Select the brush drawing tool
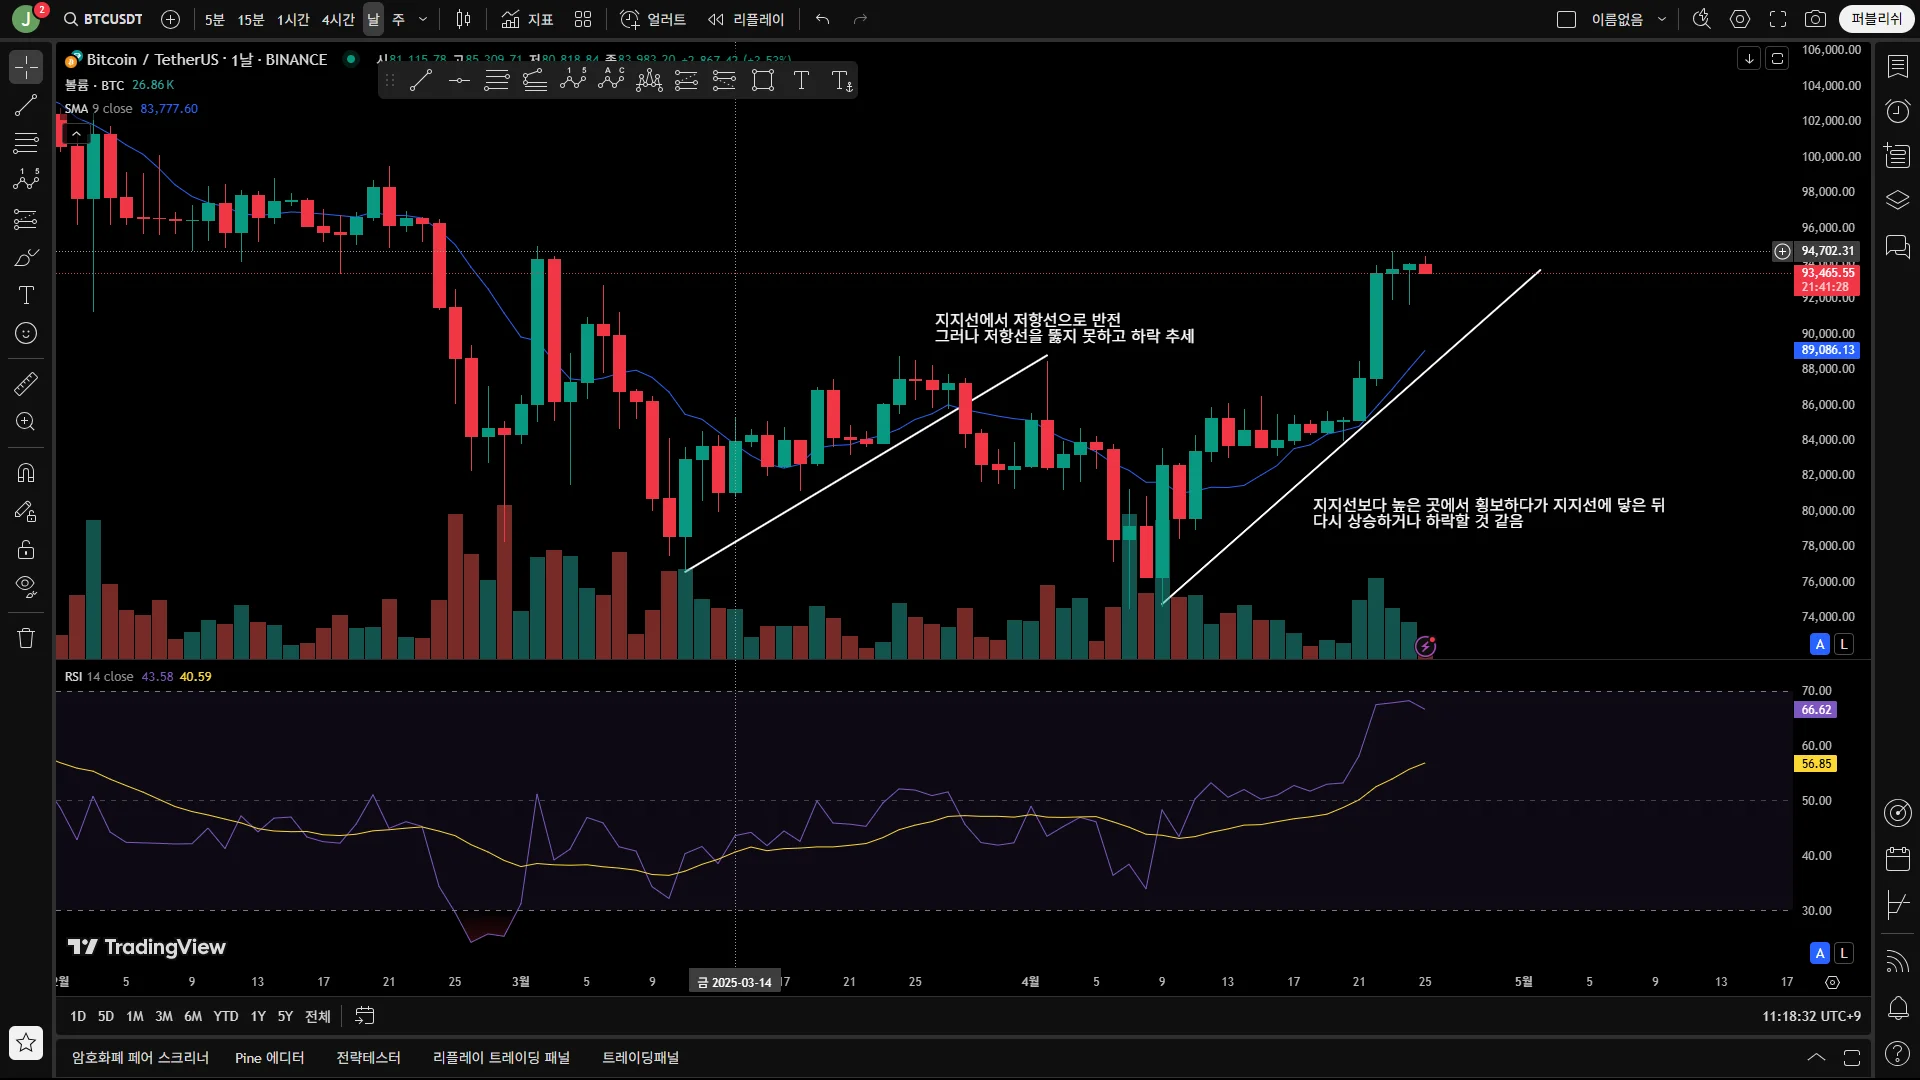Viewport: 1920px width, 1080px height. click(26, 257)
